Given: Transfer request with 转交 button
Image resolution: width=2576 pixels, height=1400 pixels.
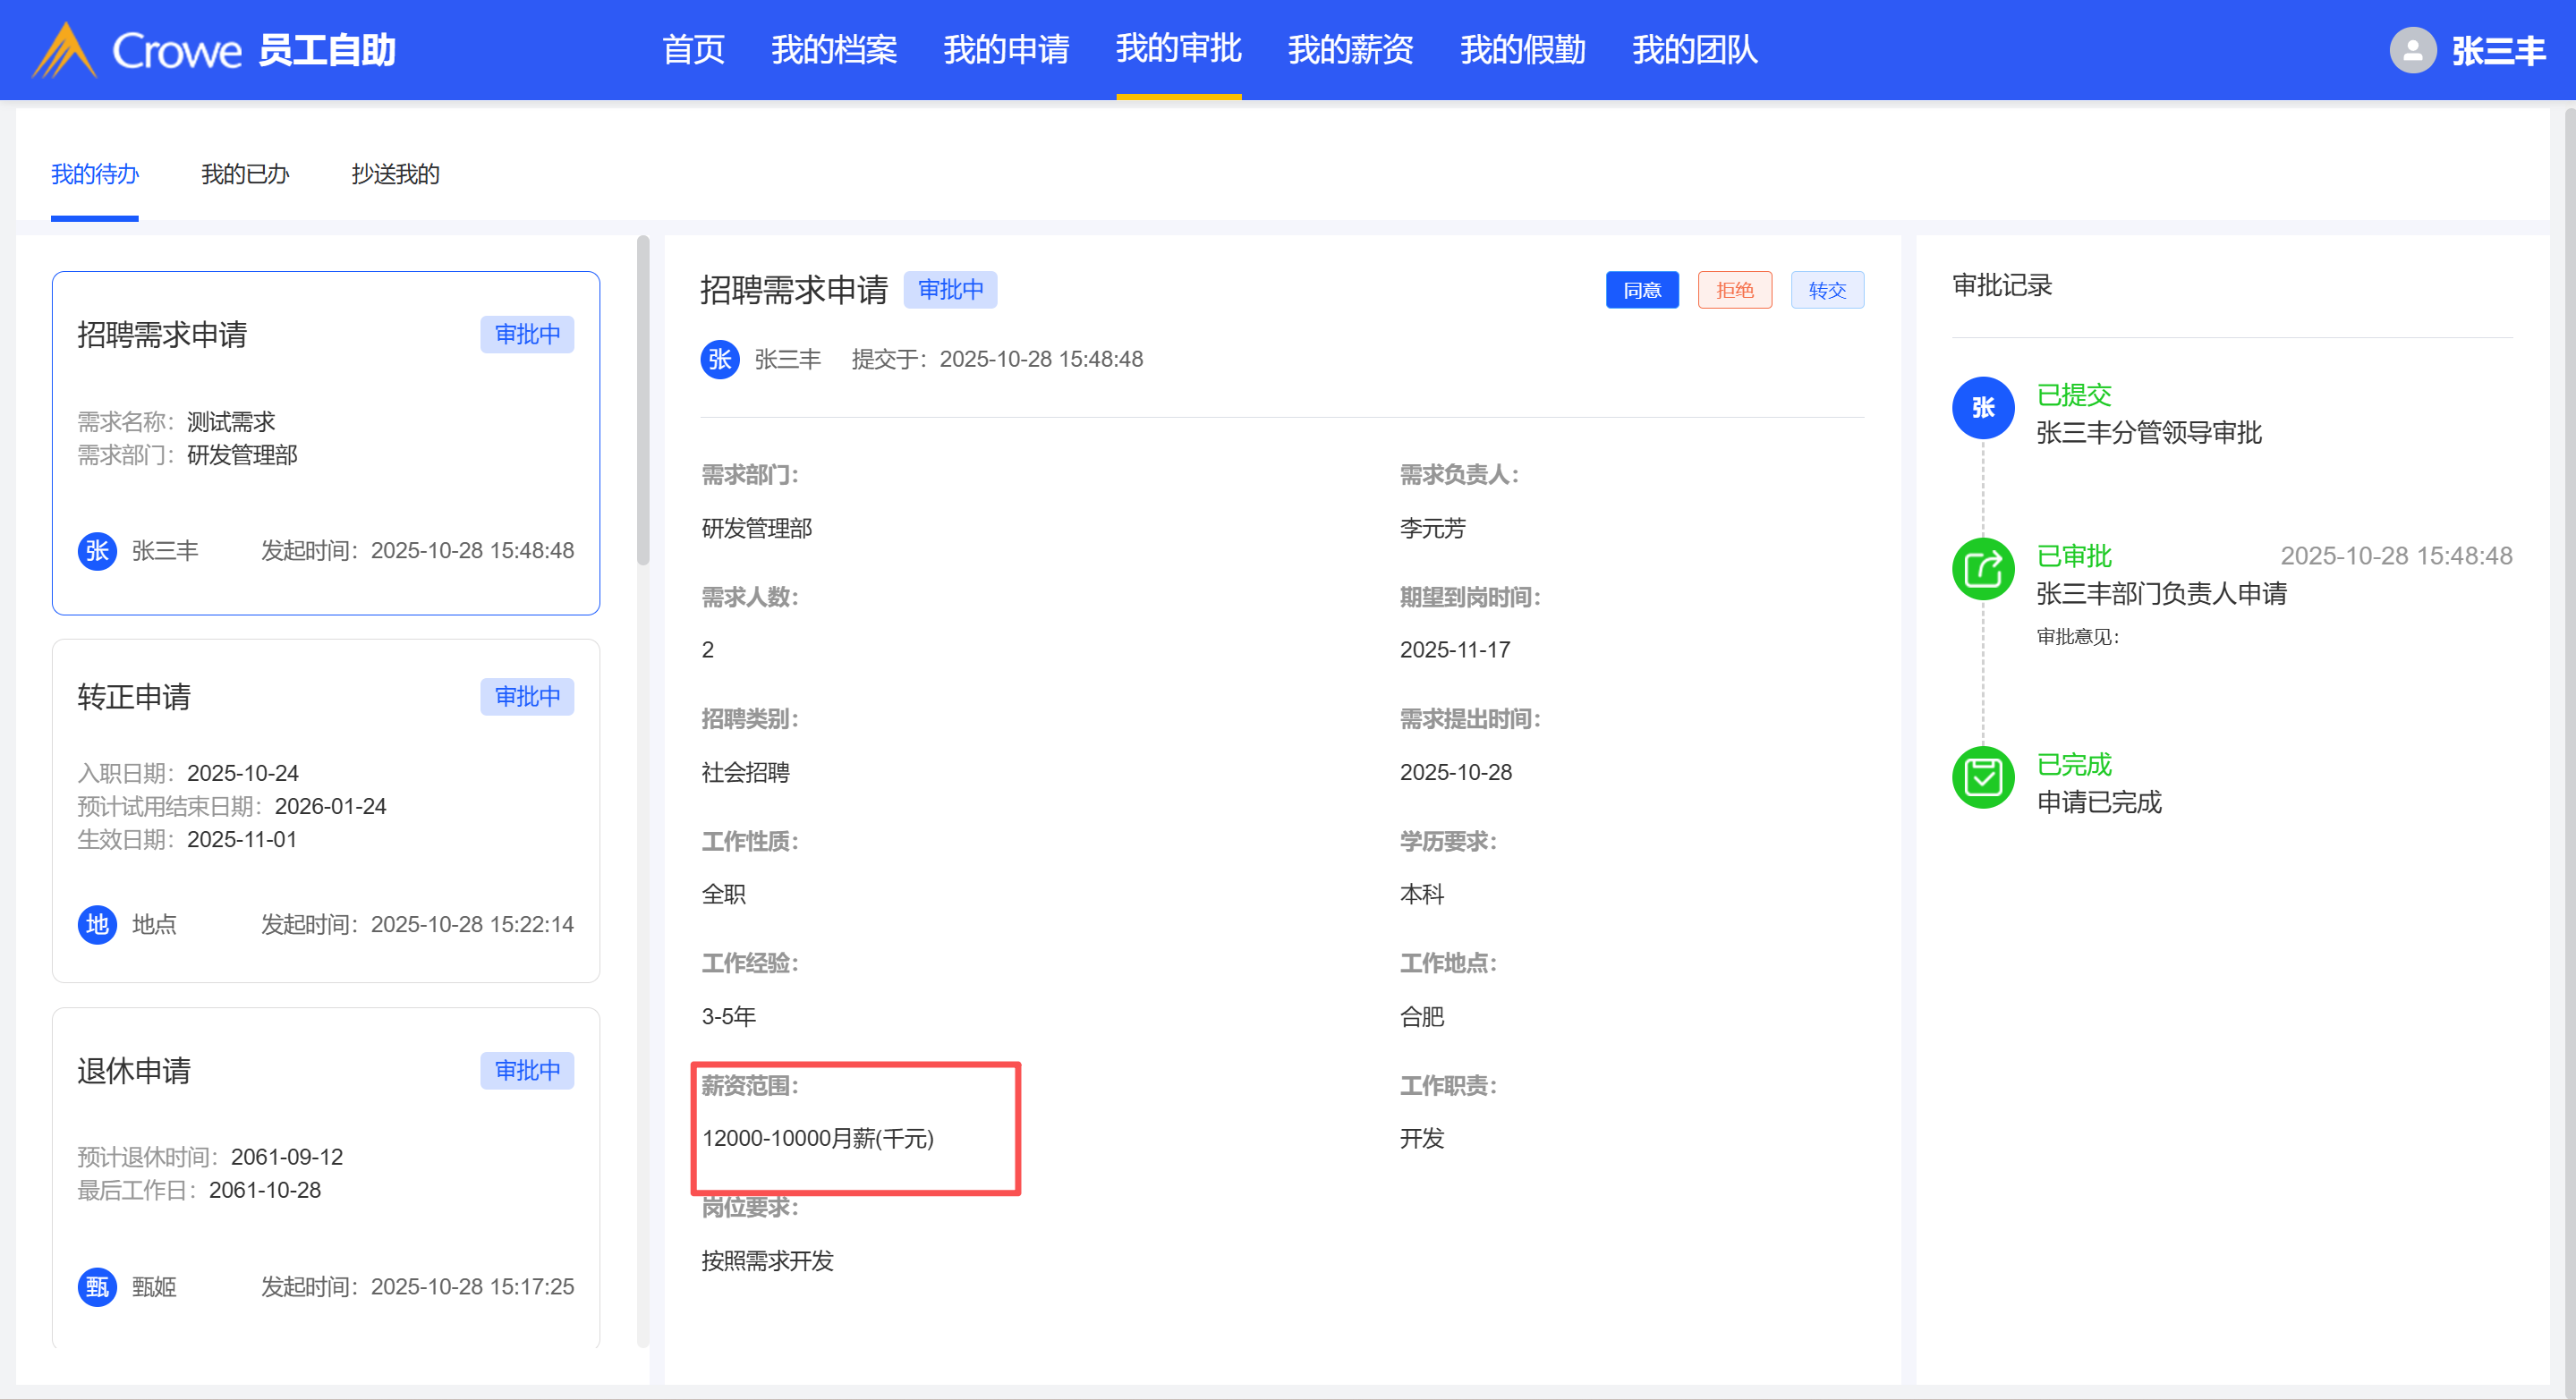Looking at the screenshot, I should [x=1826, y=290].
